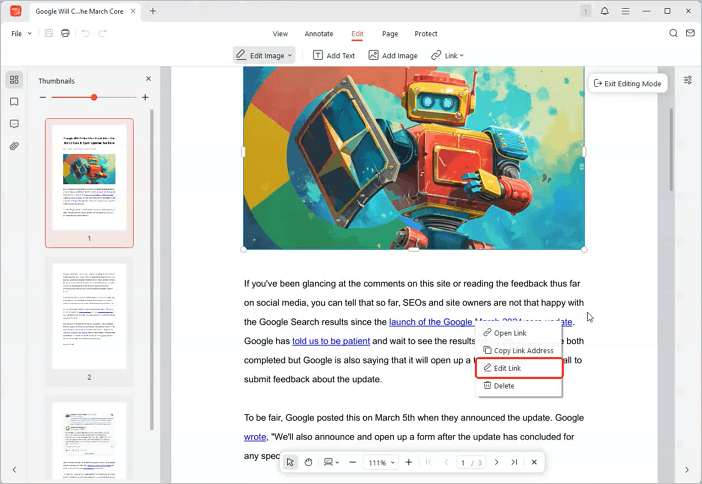Open a new tab with plus button

tap(153, 11)
